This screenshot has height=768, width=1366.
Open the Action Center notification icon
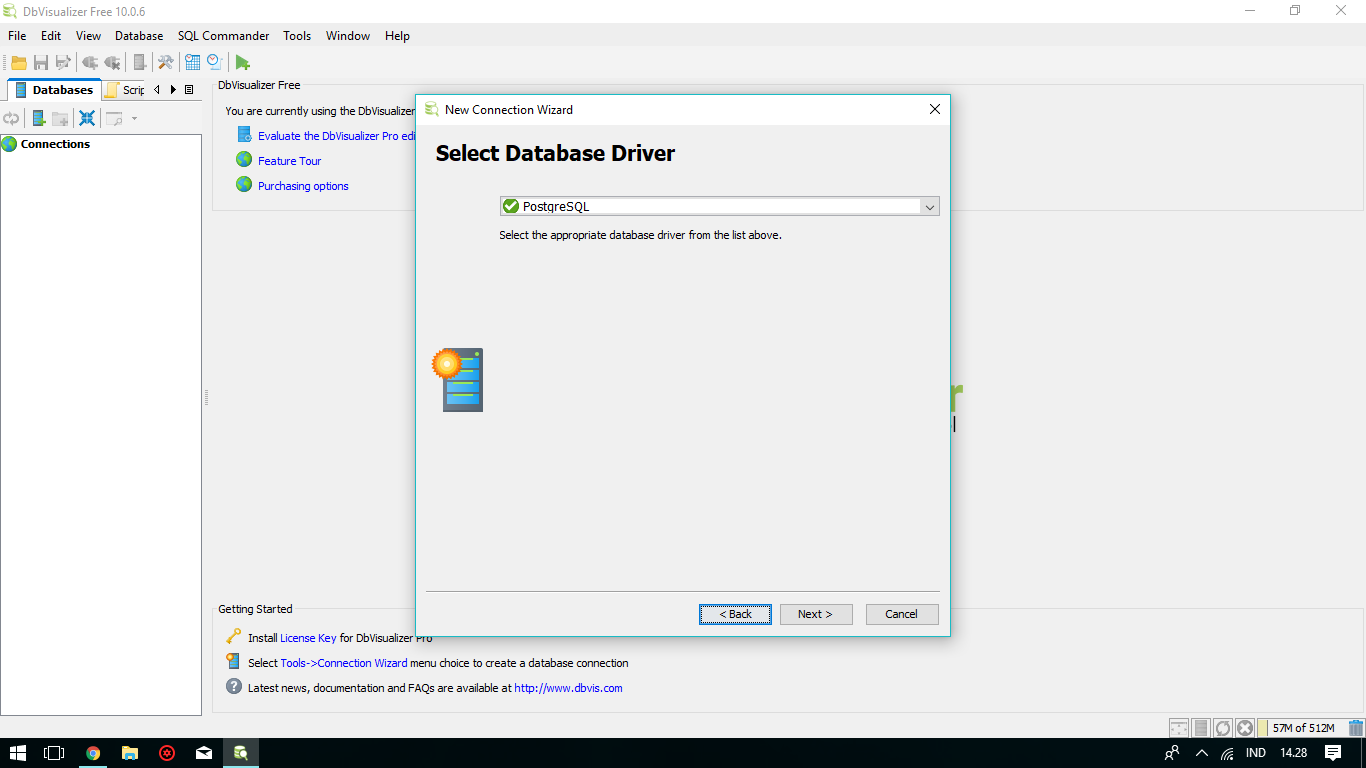pos(1333,753)
